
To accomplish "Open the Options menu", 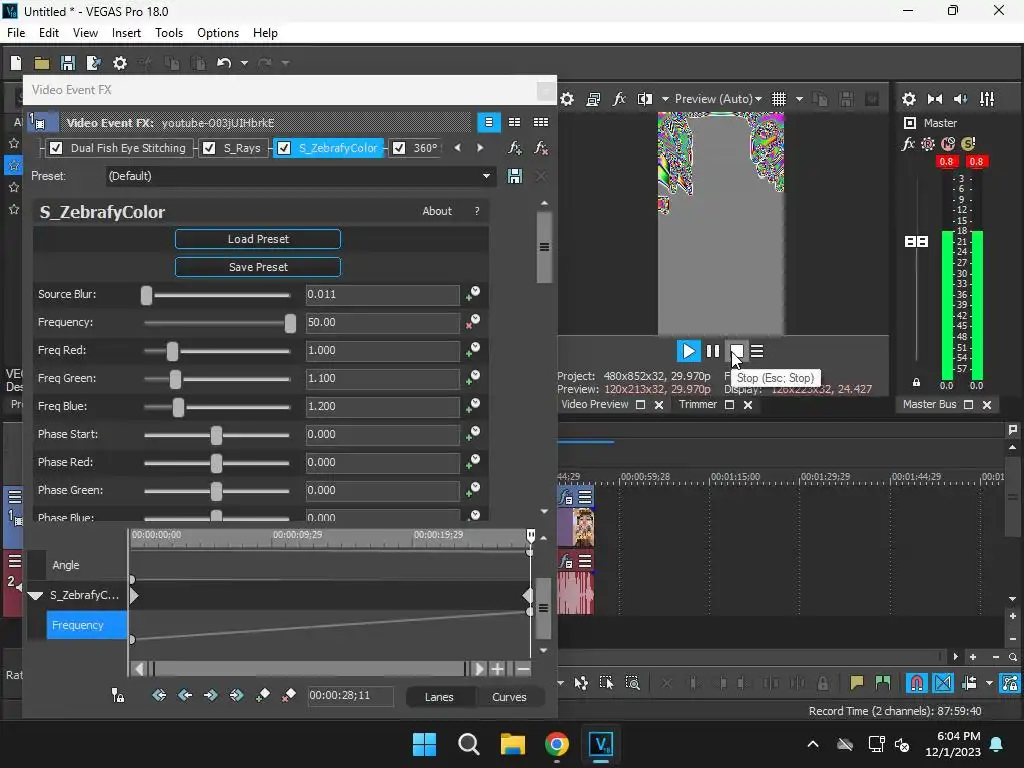I will [x=217, y=33].
